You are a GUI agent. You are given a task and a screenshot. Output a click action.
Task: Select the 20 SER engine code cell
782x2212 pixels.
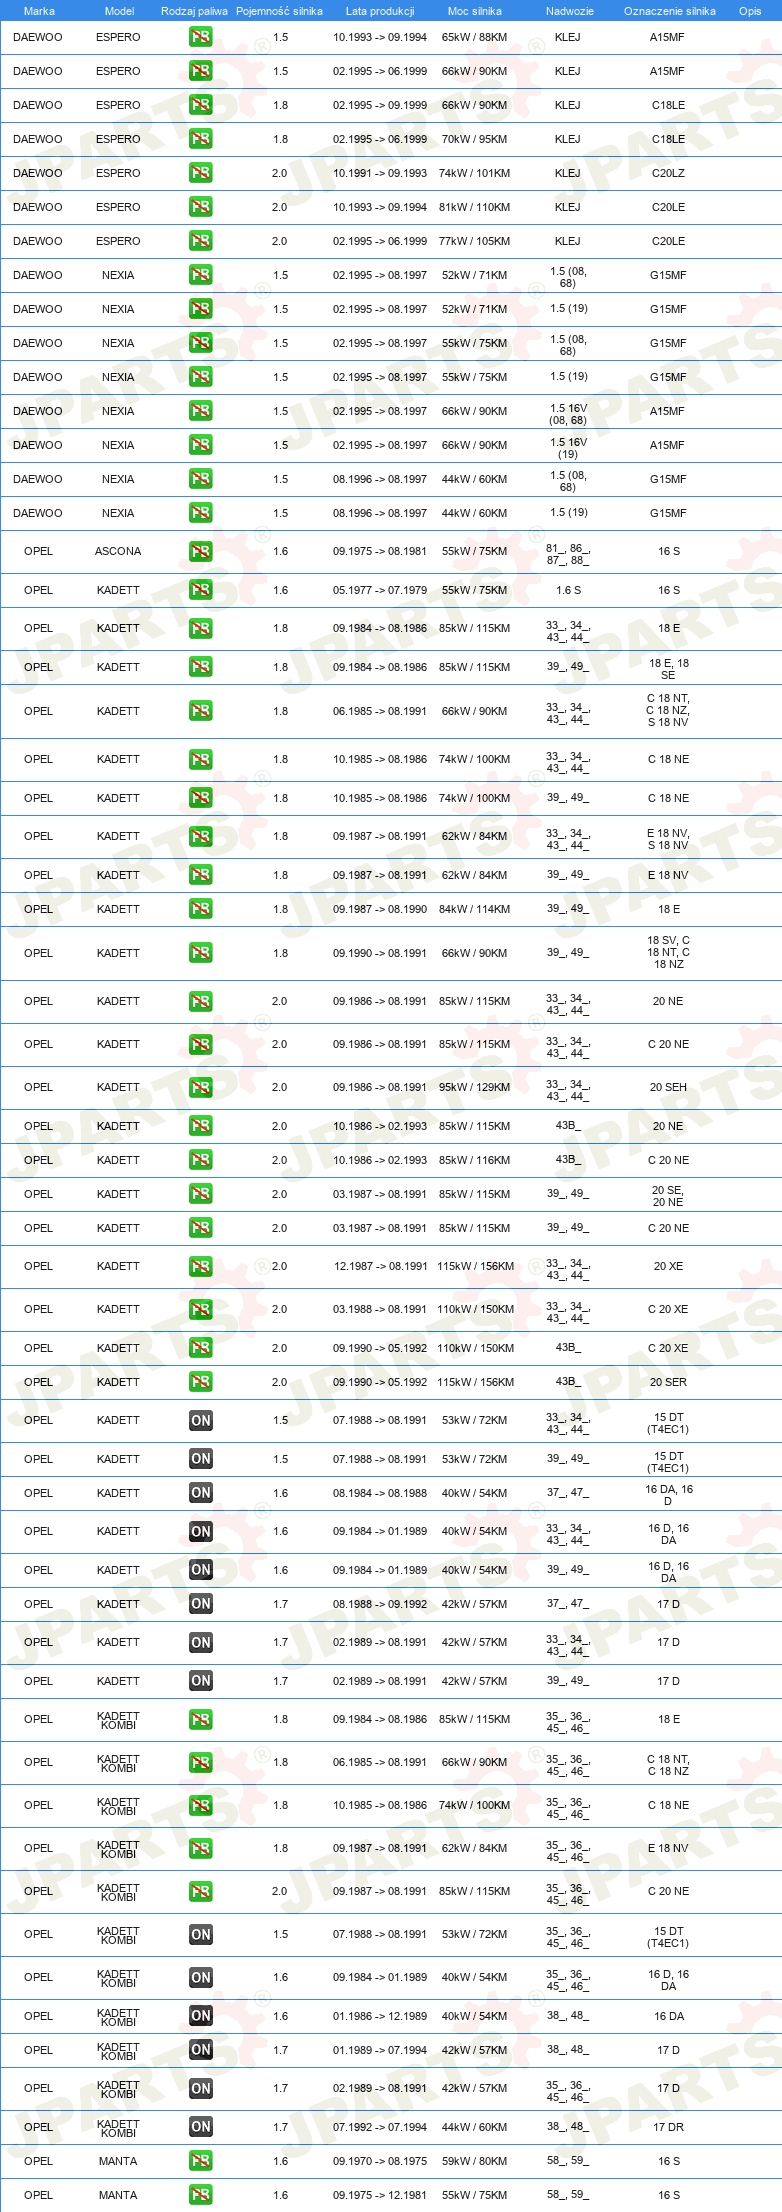coord(668,1382)
